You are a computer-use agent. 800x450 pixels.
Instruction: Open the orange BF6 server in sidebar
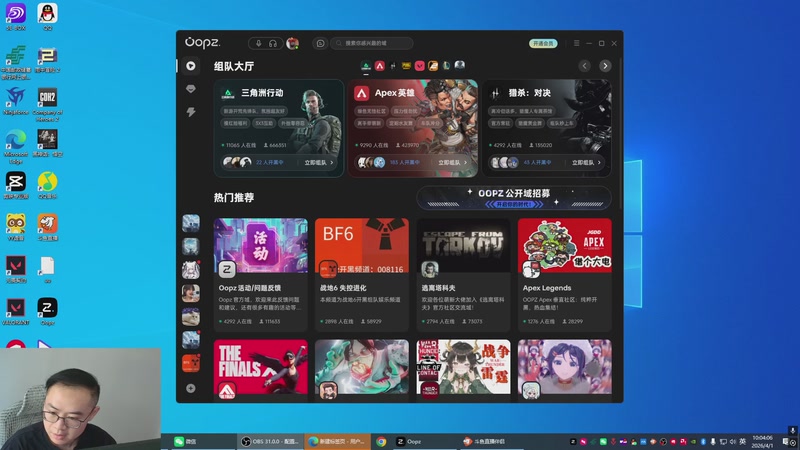(x=191, y=363)
